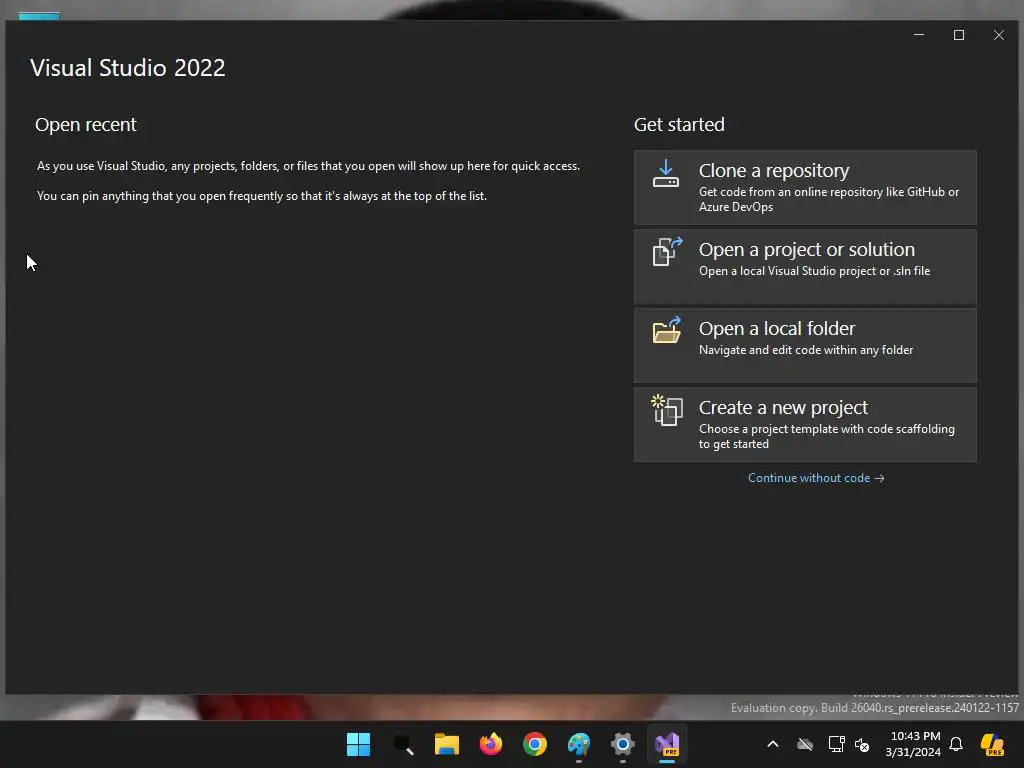Select Visual Studio Preview taskbar icon

pos(667,744)
